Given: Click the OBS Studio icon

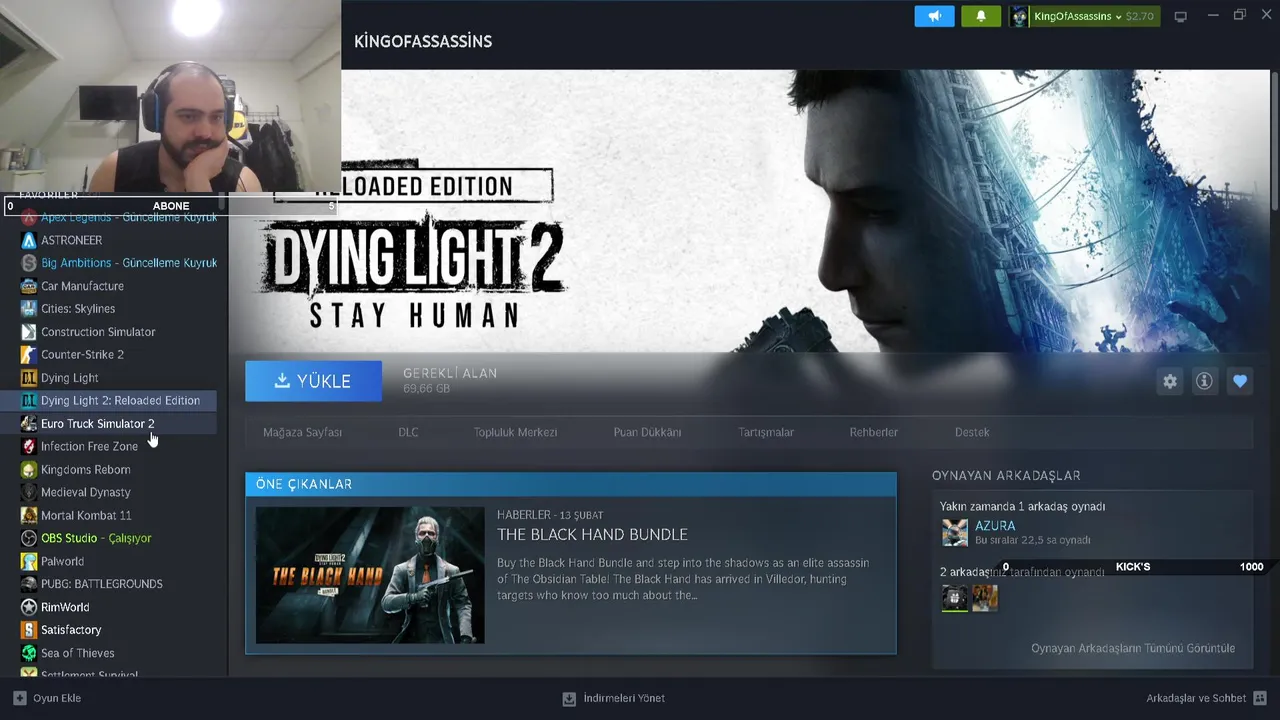Looking at the screenshot, I should click(x=29, y=539).
